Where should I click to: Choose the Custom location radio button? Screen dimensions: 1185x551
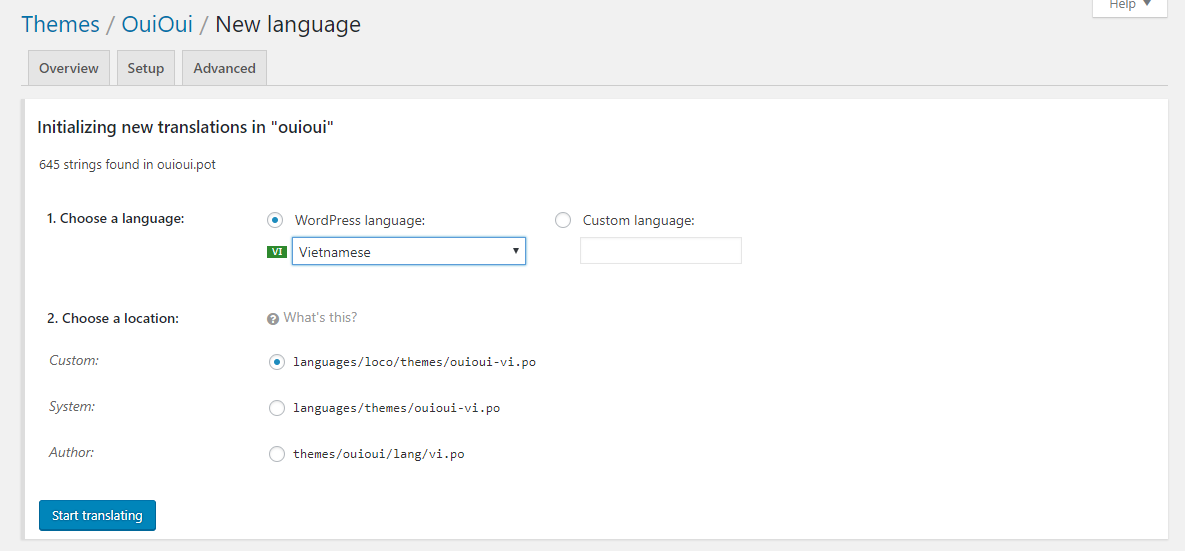pyautogui.click(x=276, y=362)
